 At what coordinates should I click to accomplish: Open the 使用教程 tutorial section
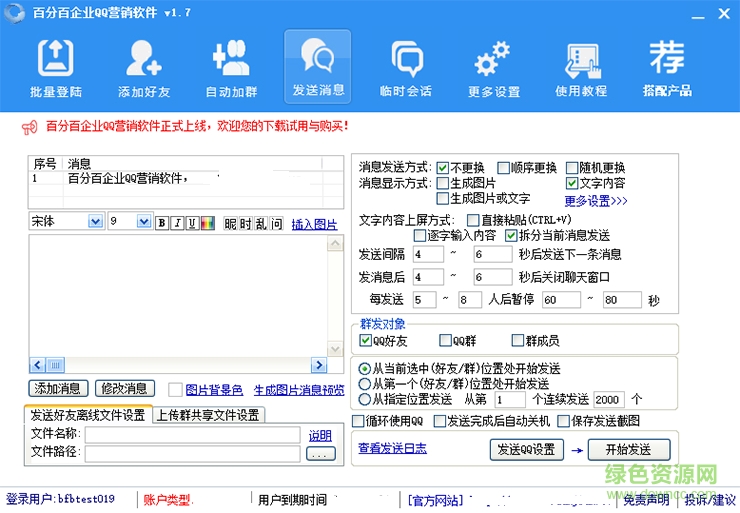click(x=581, y=68)
